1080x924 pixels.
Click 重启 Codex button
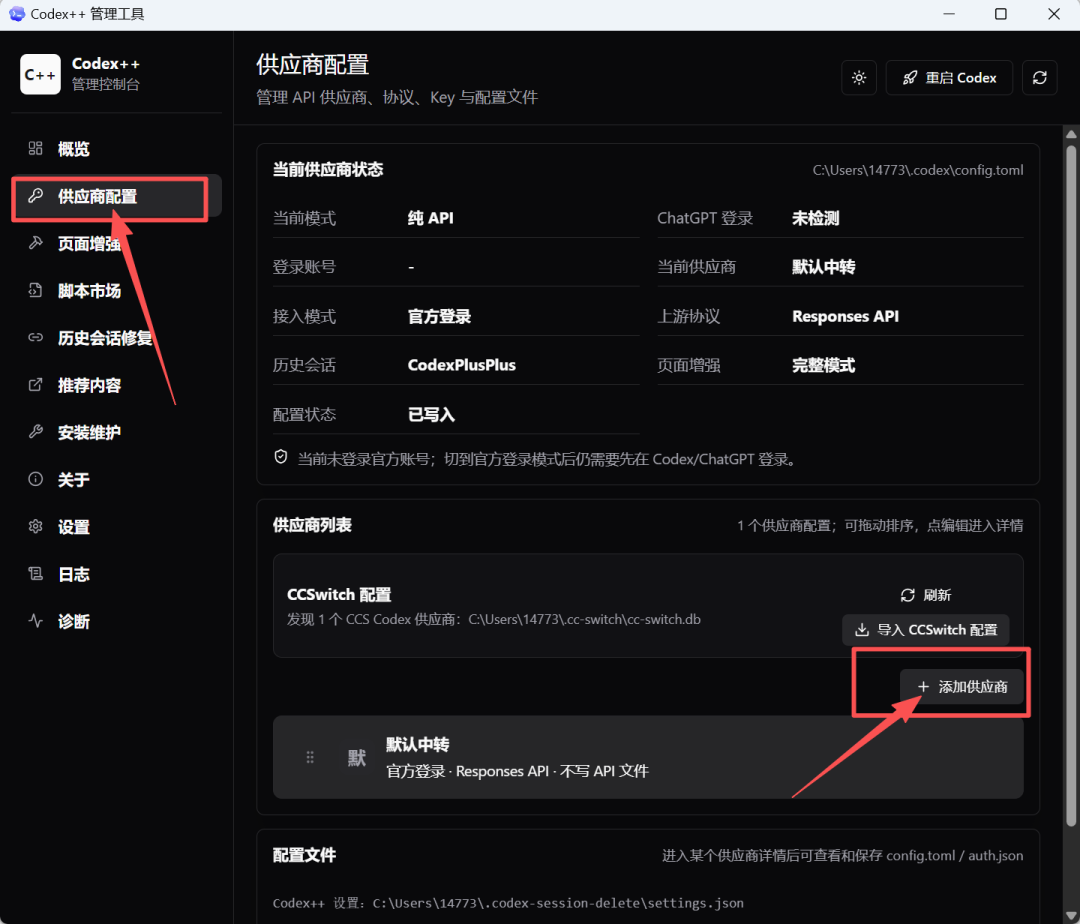[949, 78]
